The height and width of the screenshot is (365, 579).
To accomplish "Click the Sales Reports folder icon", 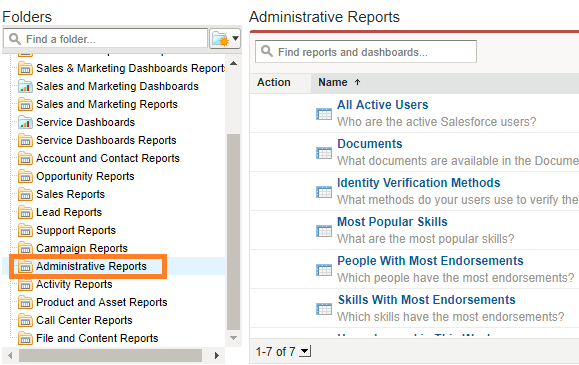I will [25, 194].
